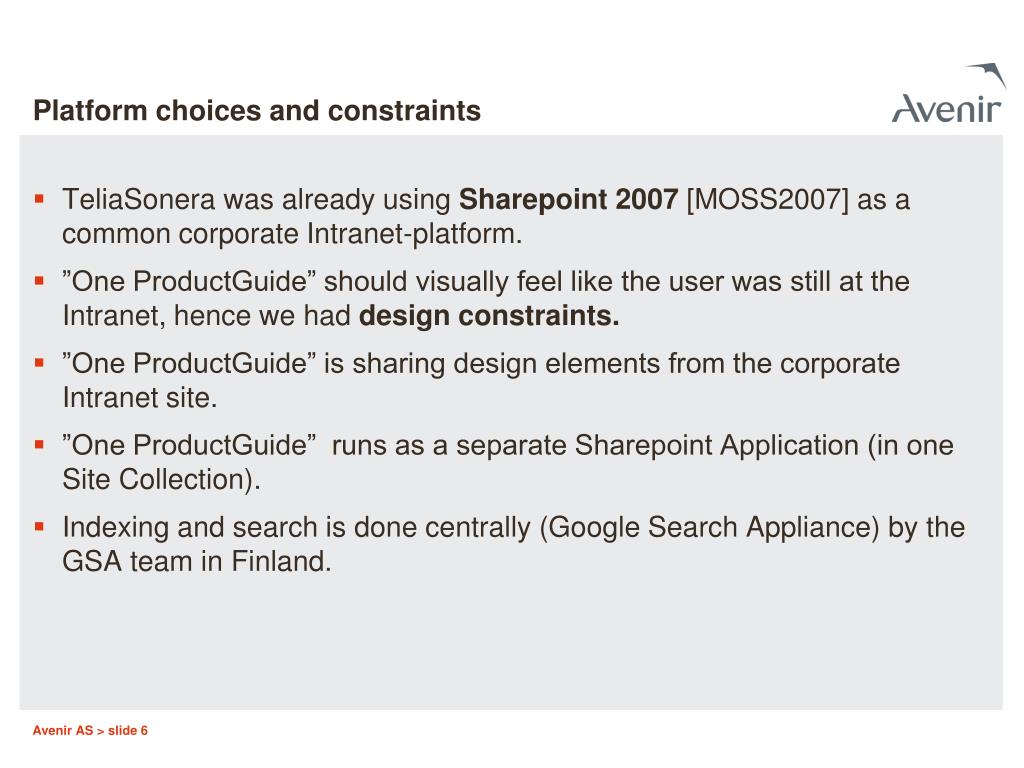This screenshot has width=1024, height=768.
Task: Click the bullet beside 'runs as a separate'
Action: point(39,445)
